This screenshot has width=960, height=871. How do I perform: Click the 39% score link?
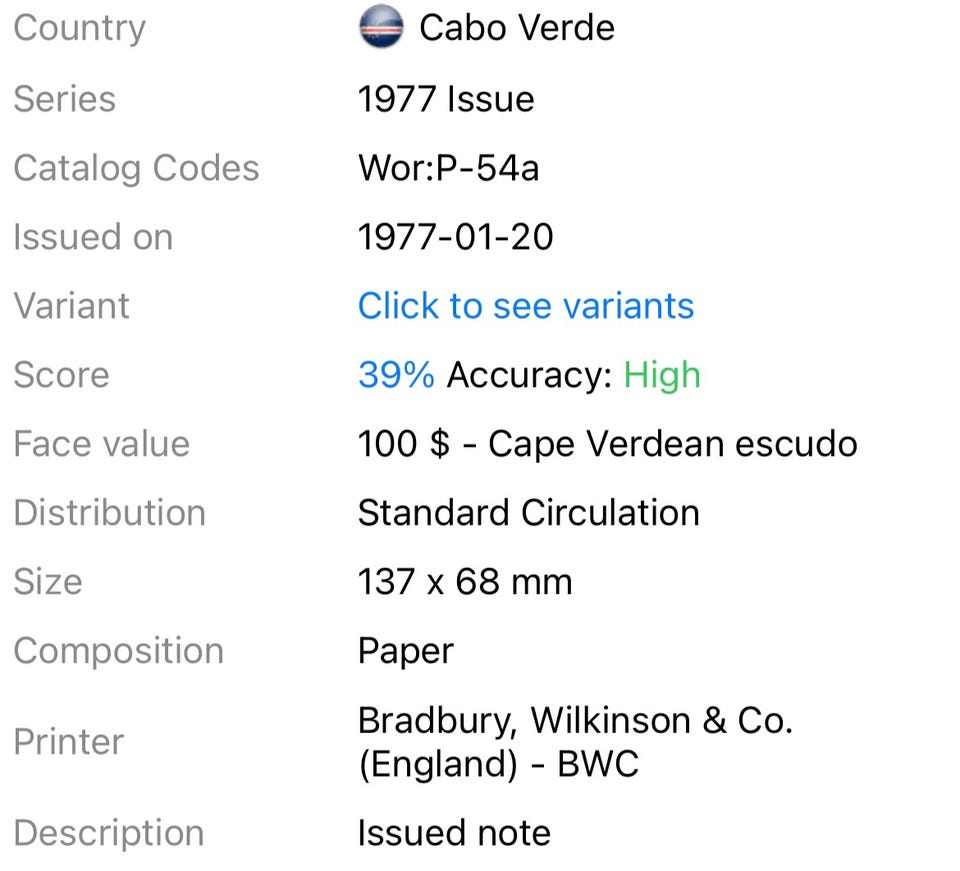coord(396,375)
